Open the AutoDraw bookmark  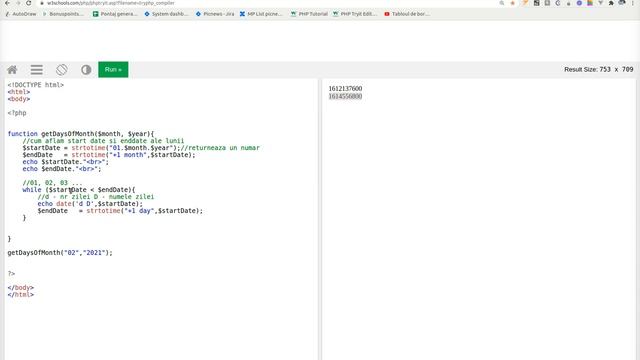21,14
